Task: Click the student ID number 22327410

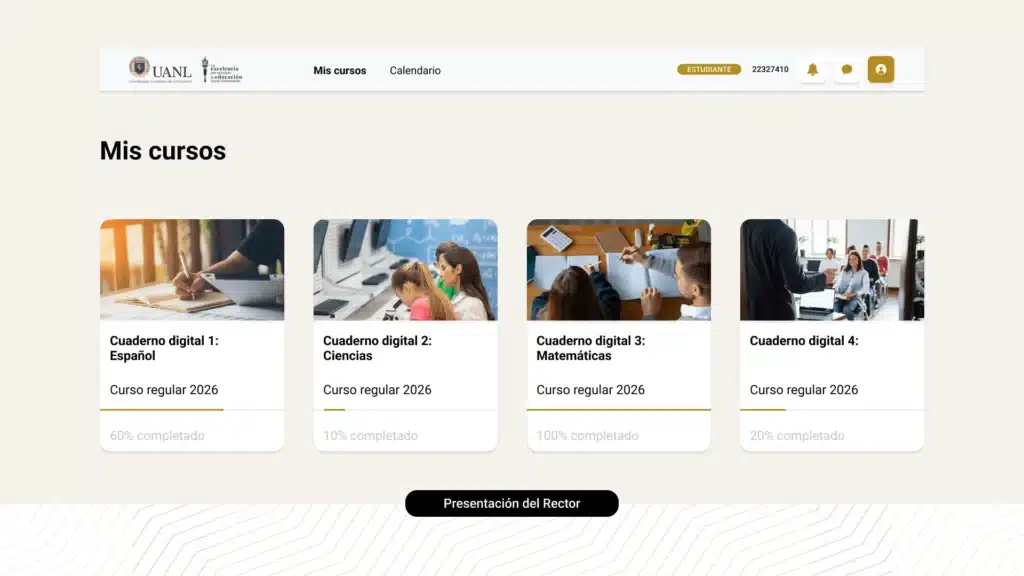Action: tap(770, 70)
